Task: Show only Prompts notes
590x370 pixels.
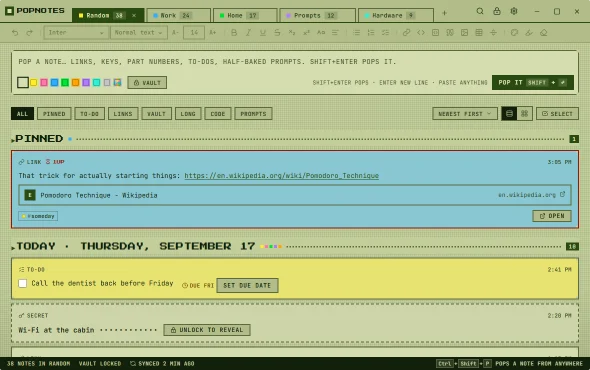Action: click(253, 114)
